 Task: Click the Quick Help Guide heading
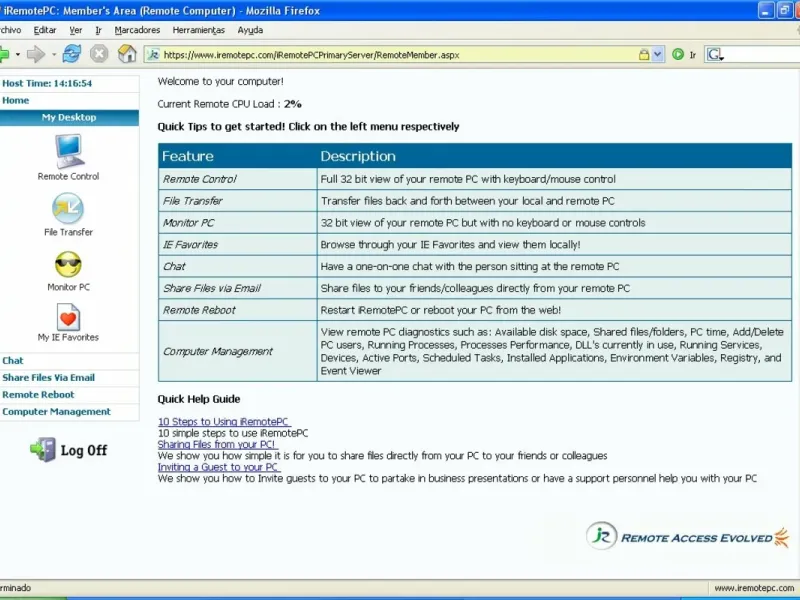198,399
